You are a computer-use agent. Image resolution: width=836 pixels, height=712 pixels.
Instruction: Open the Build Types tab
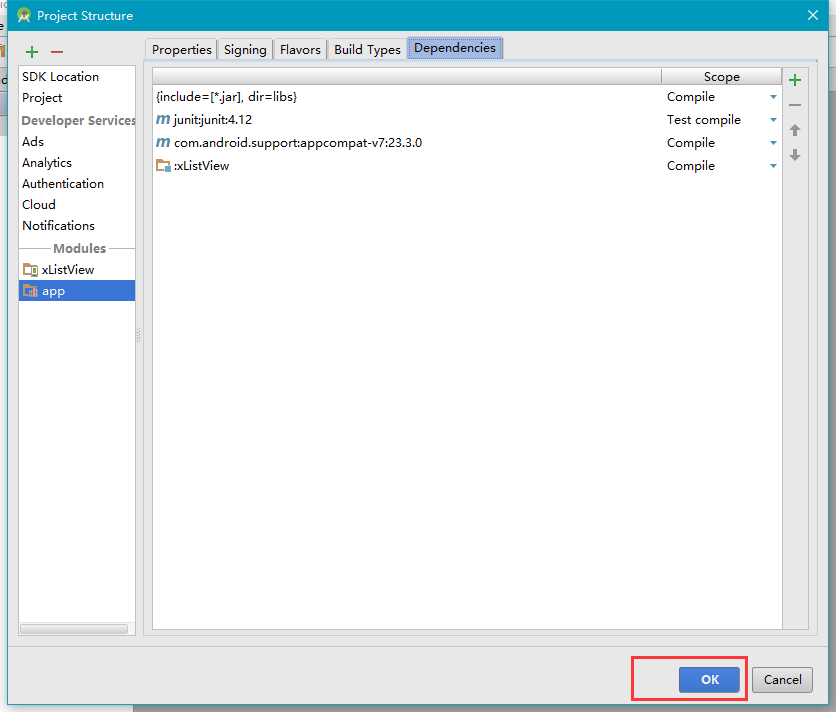[x=367, y=49]
